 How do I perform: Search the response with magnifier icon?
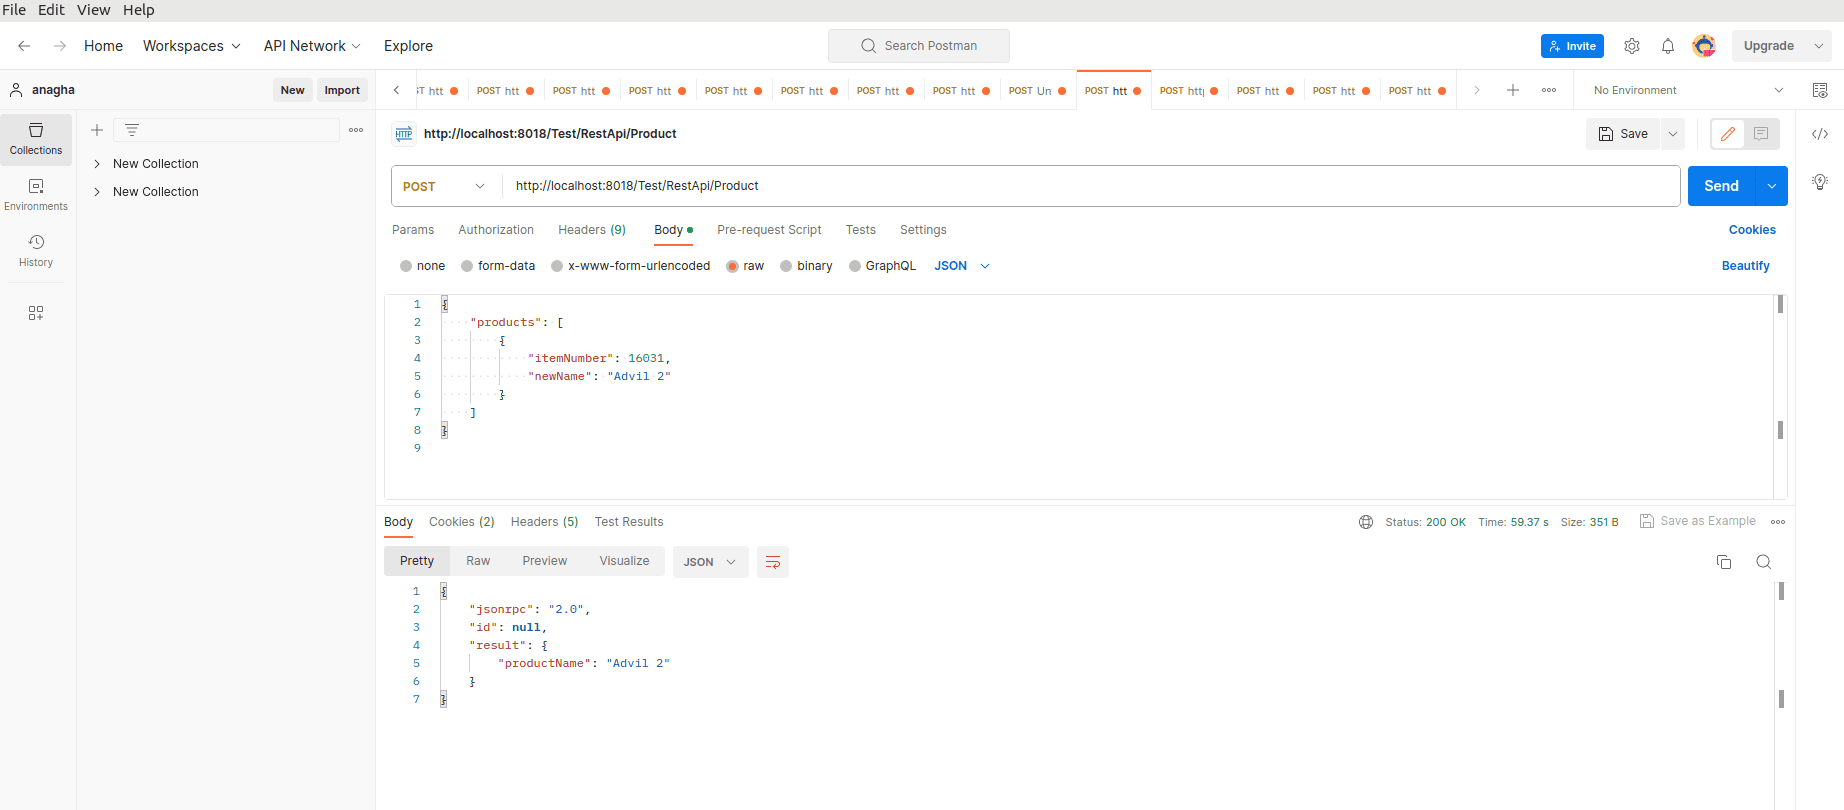click(1764, 562)
